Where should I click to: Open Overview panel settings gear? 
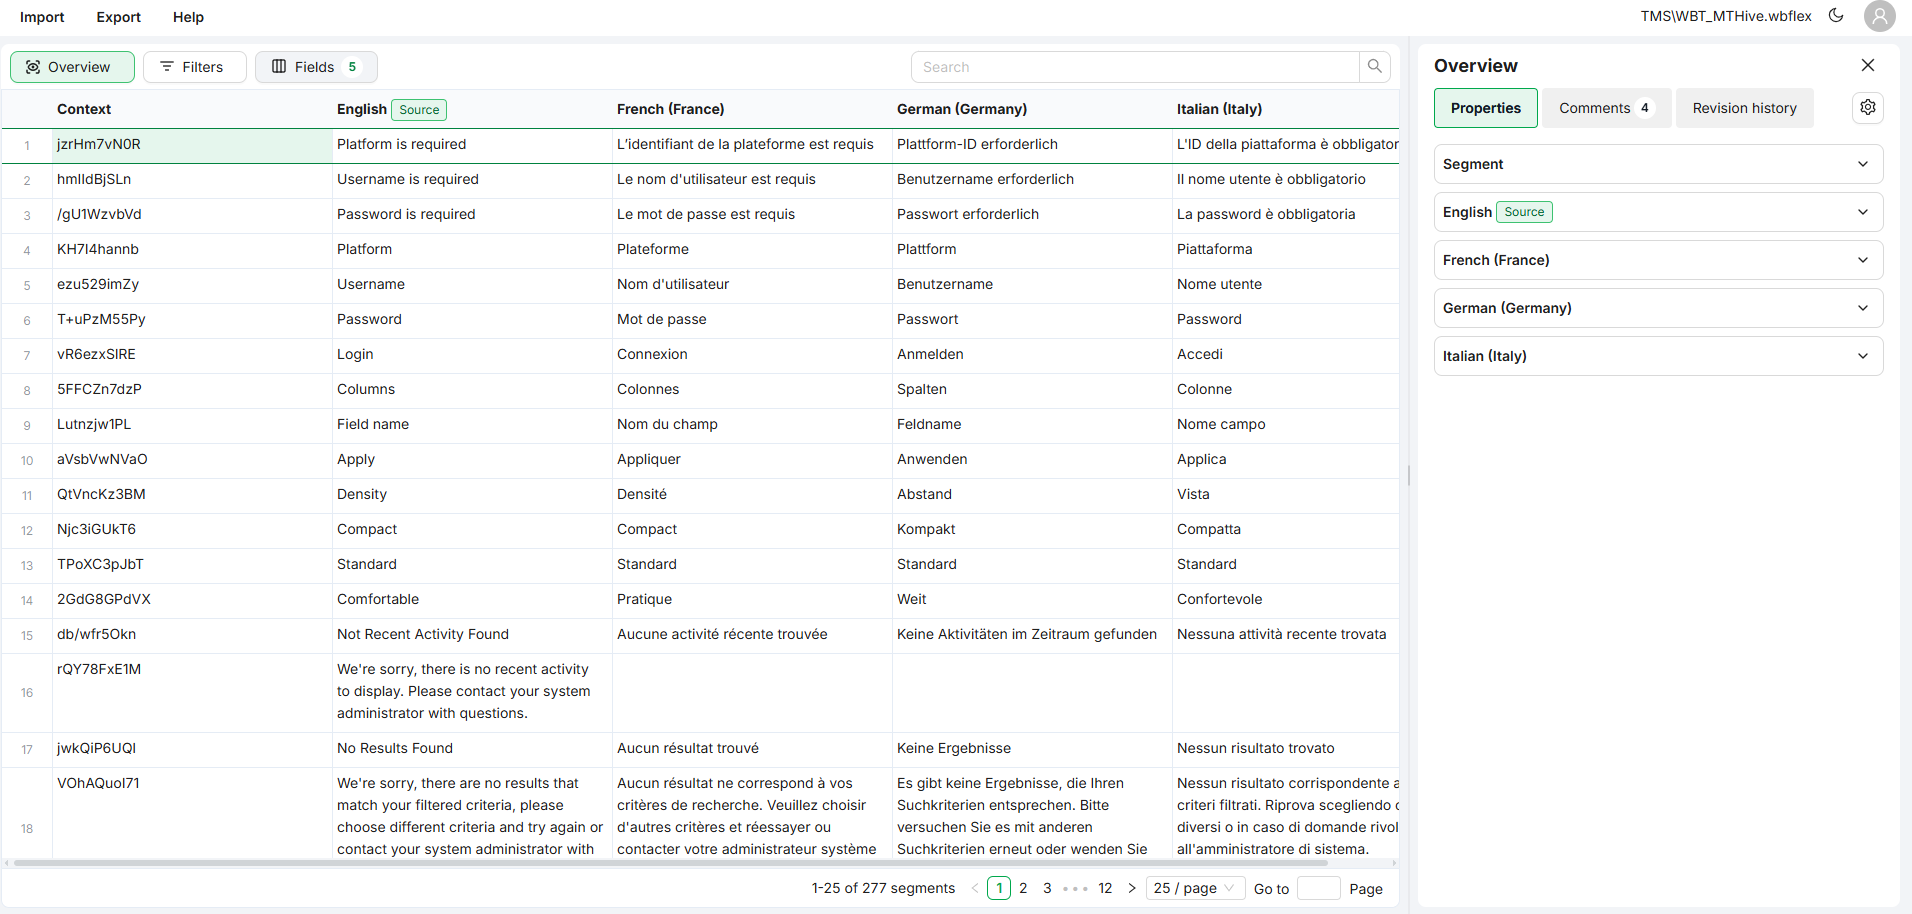point(1867,108)
